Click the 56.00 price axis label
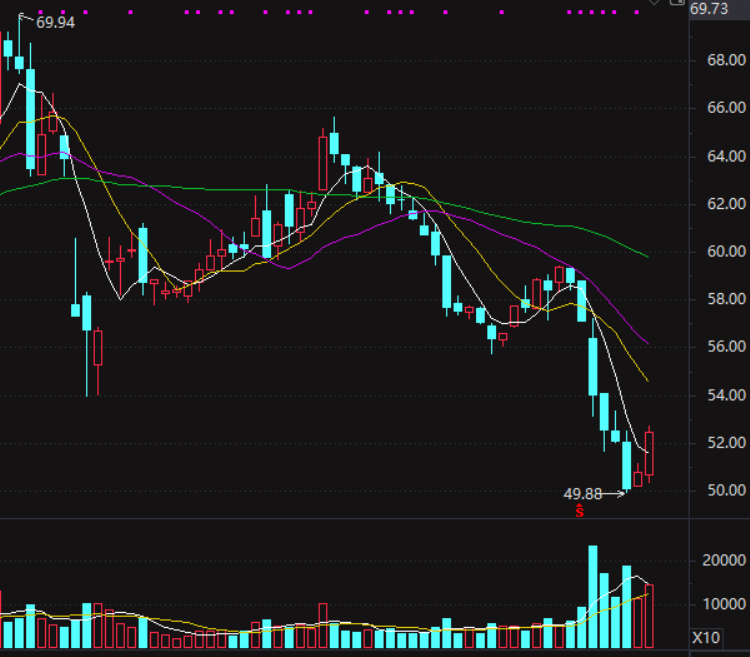This screenshot has height=657, width=750. [726, 347]
